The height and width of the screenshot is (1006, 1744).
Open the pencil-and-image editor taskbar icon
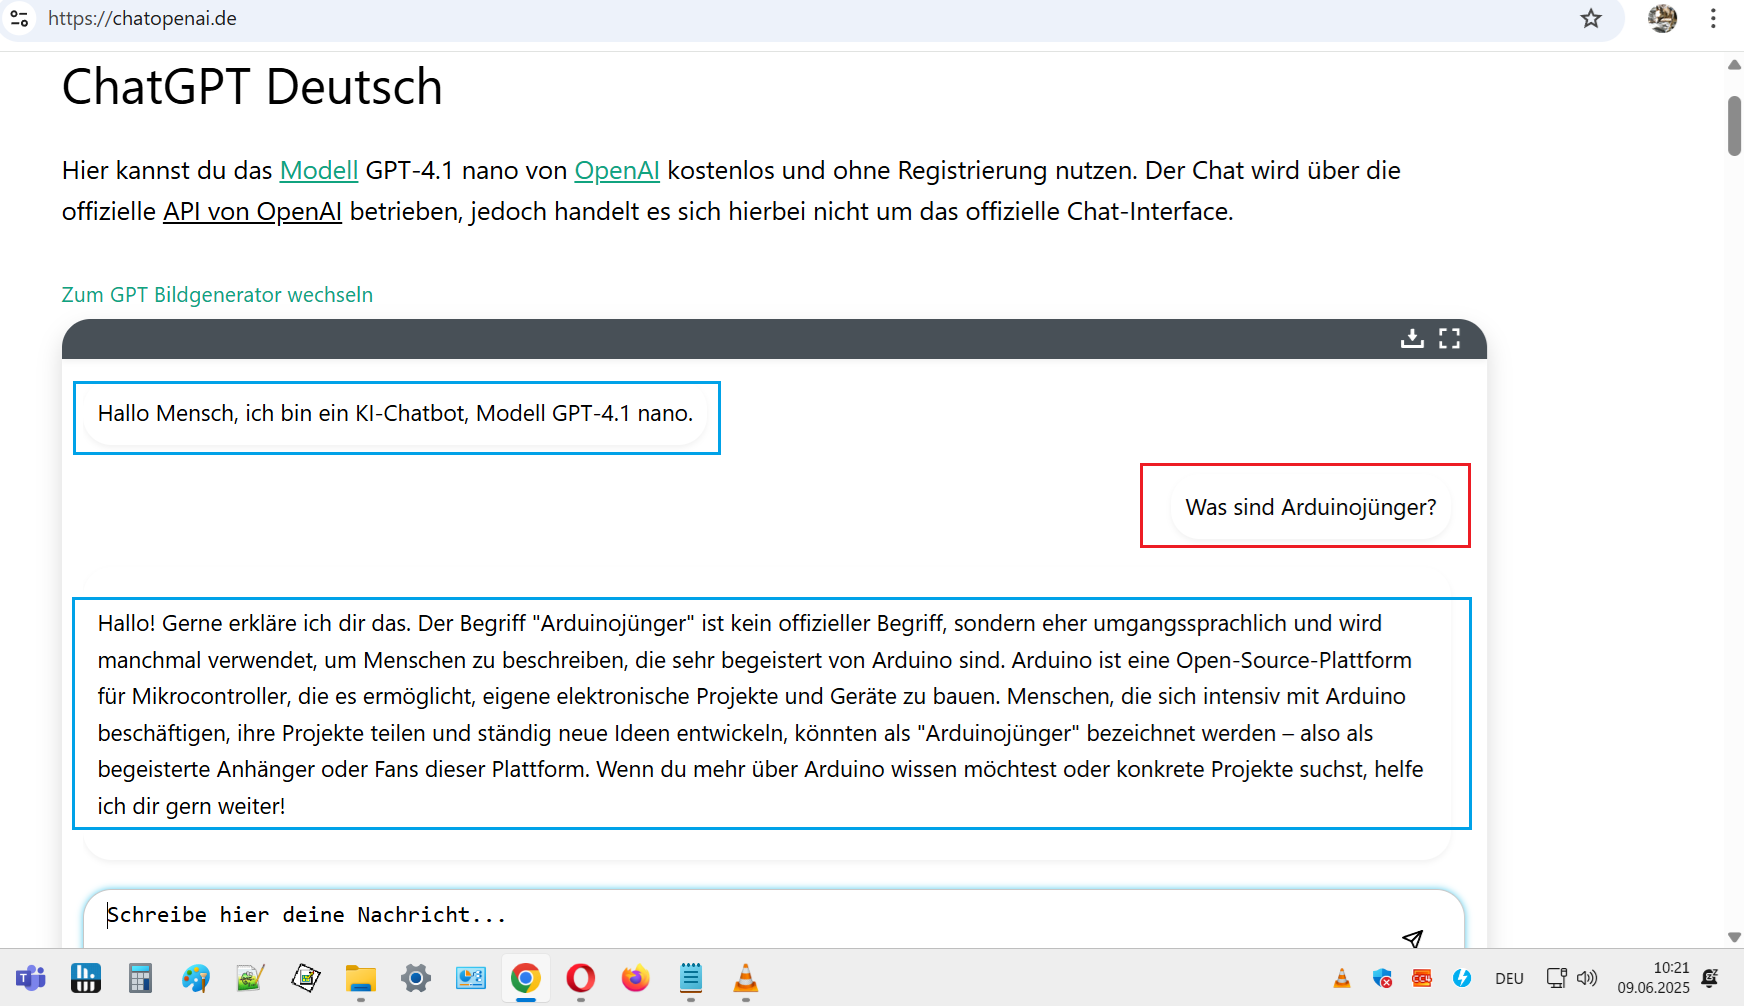click(250, 978)
